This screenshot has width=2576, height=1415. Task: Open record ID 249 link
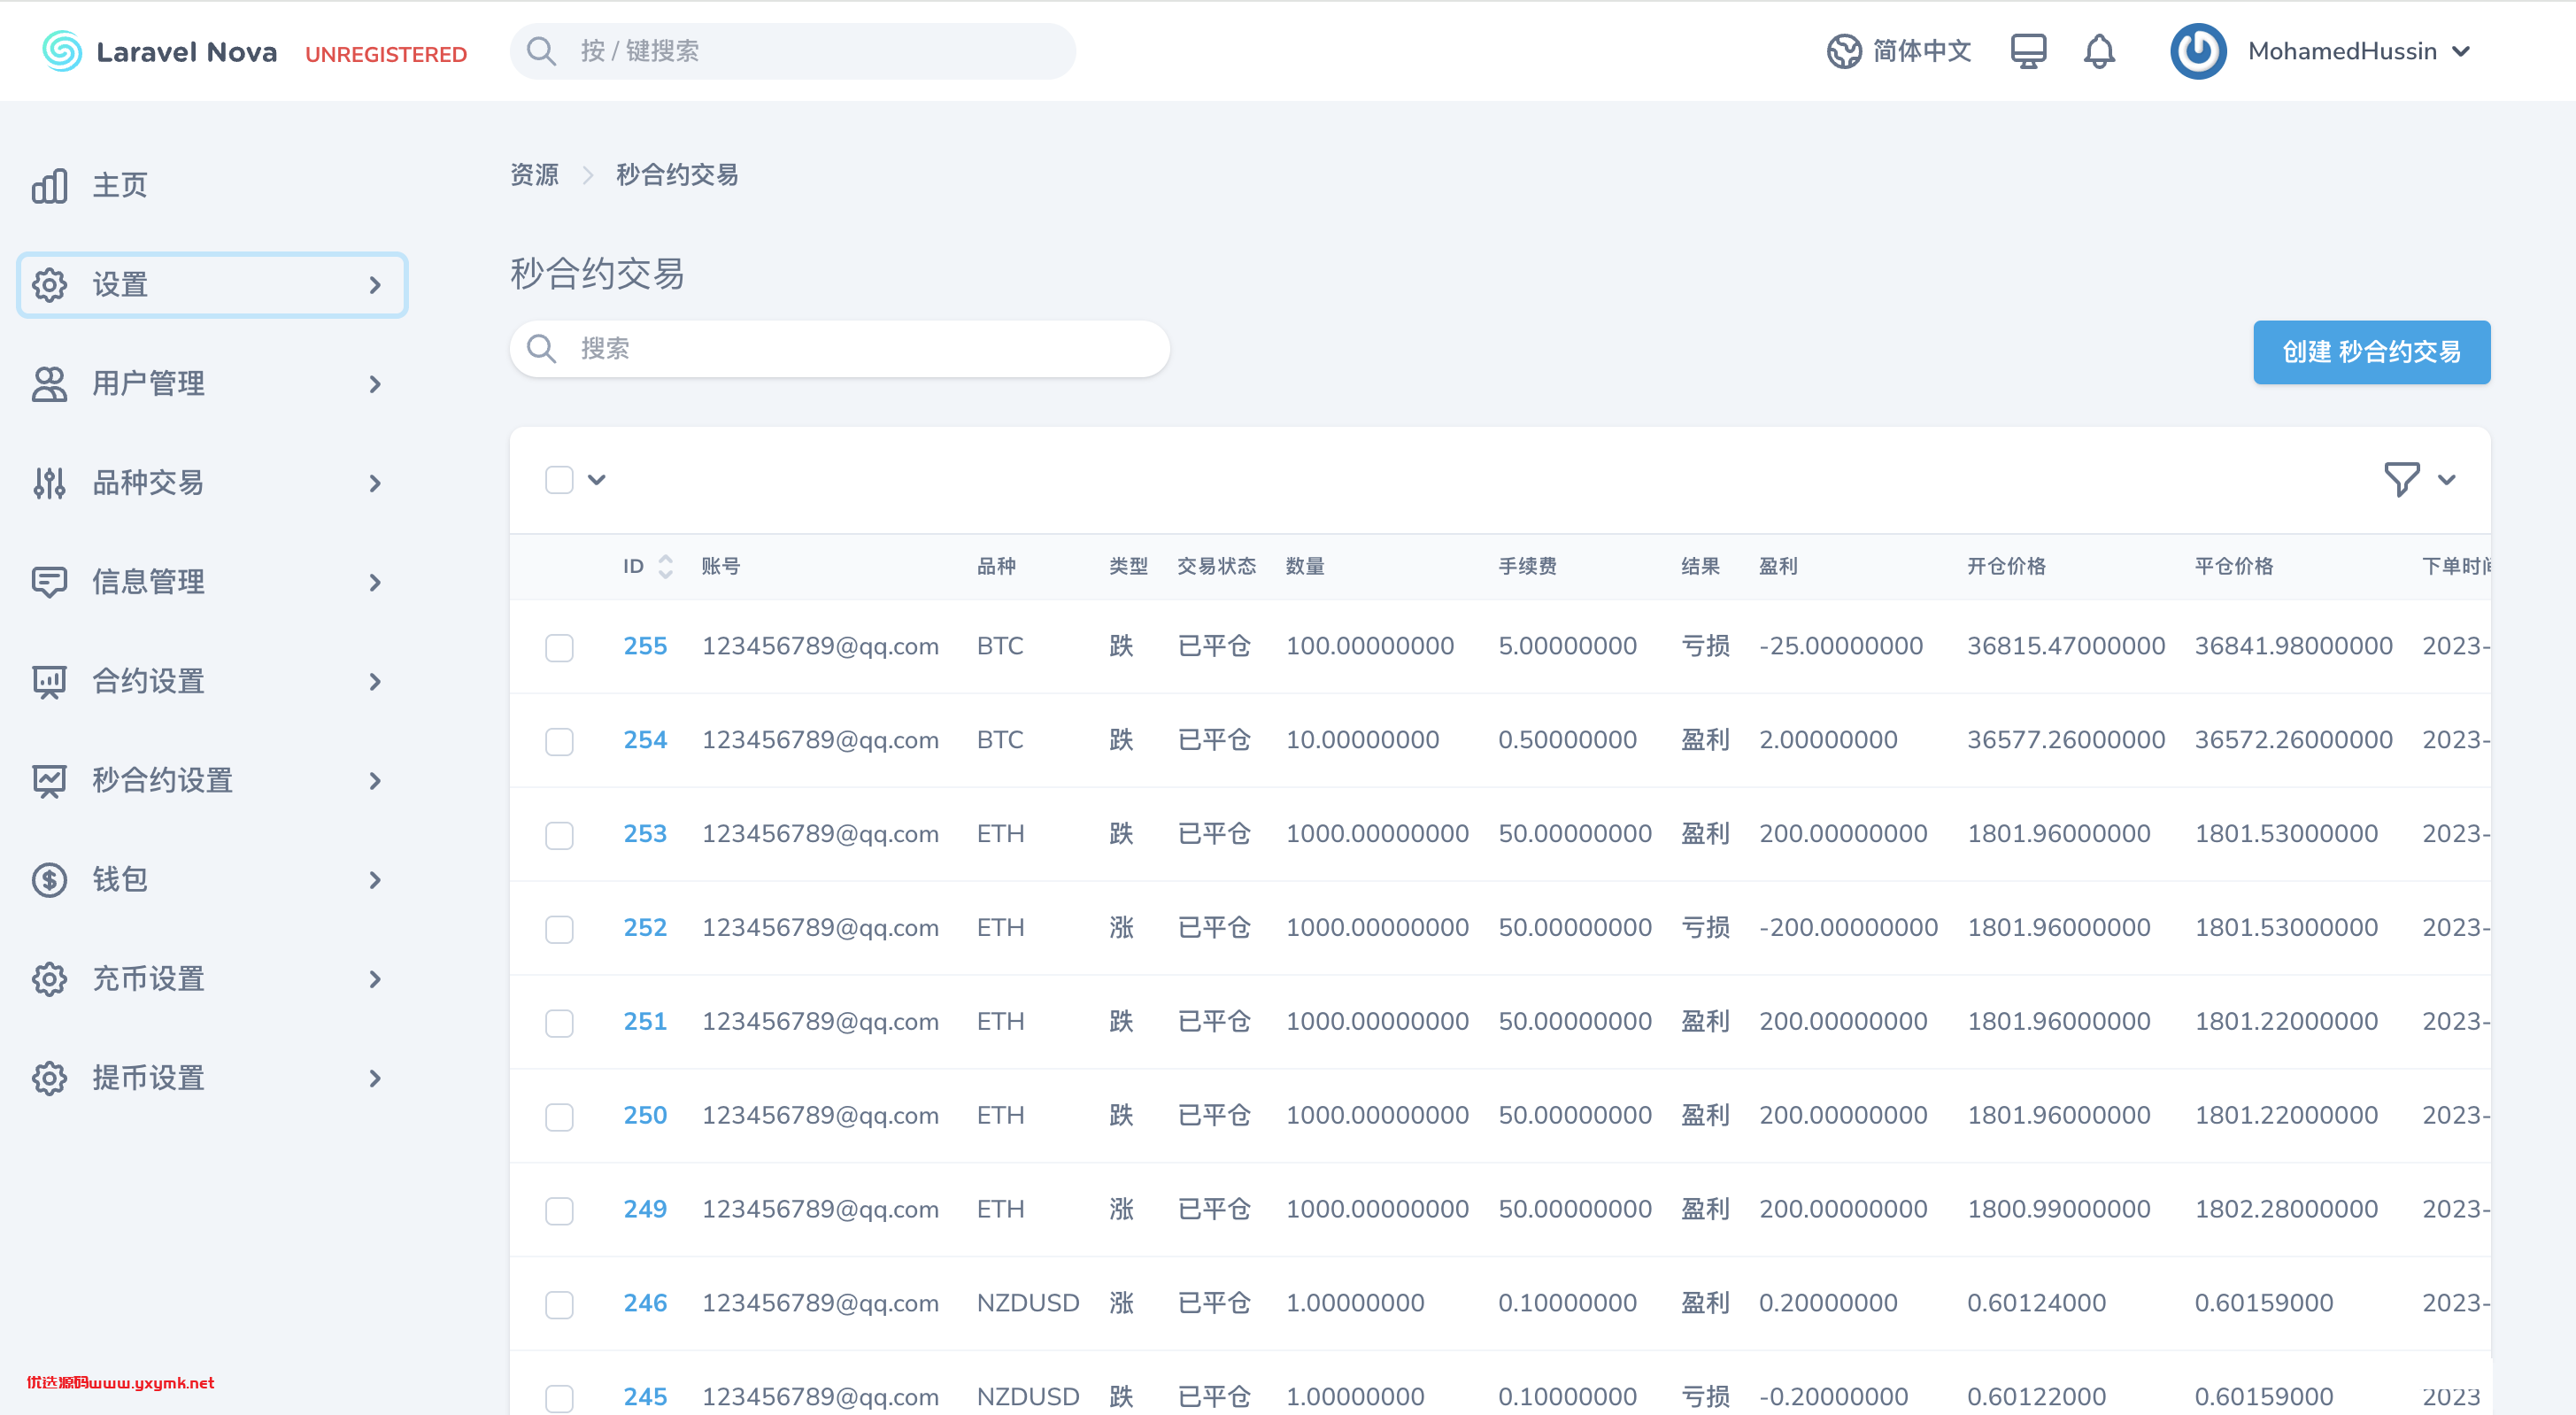(x=645, y=1209)
